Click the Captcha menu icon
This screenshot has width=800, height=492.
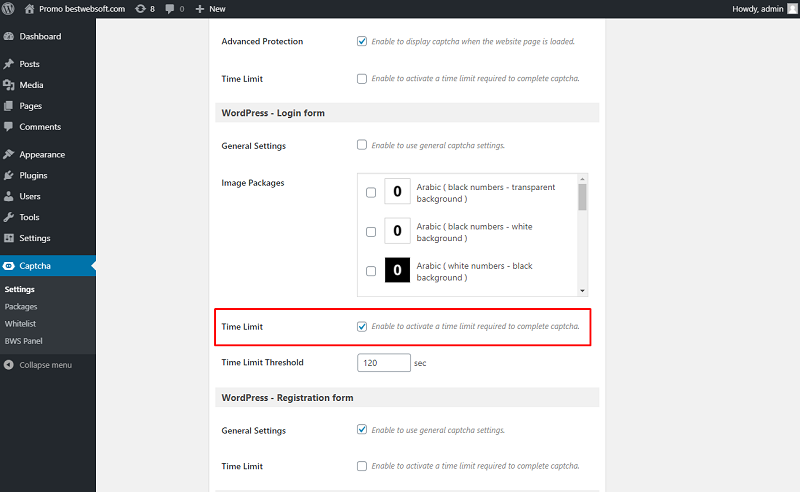pos(9,265)
